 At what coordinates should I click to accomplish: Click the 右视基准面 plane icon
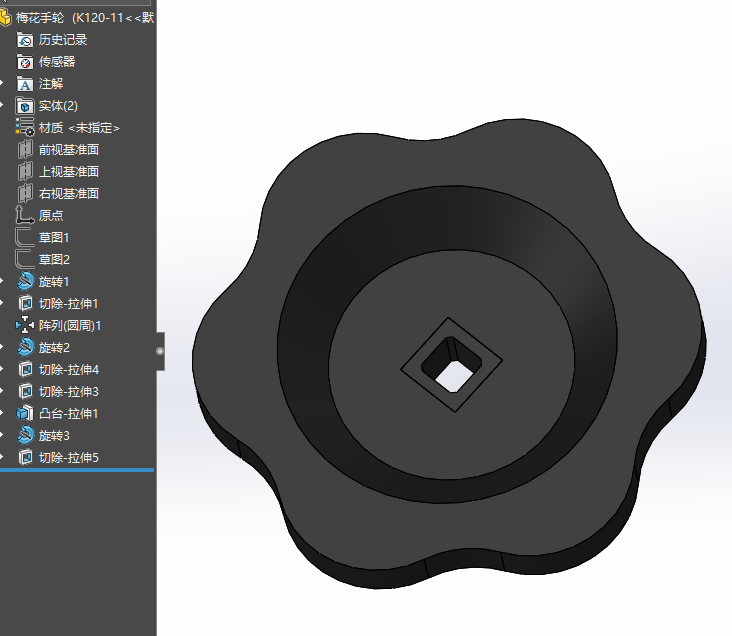(x=25, y=194)
